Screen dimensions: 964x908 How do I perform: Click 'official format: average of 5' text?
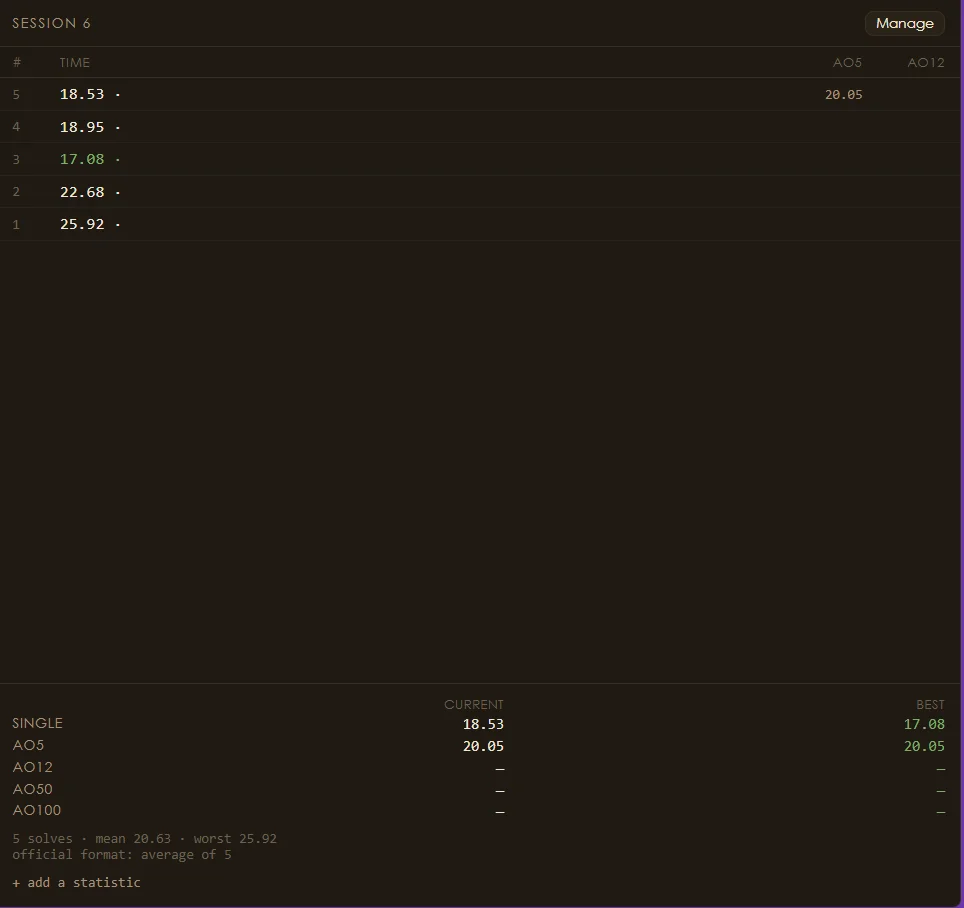click(x=122, y=855)
